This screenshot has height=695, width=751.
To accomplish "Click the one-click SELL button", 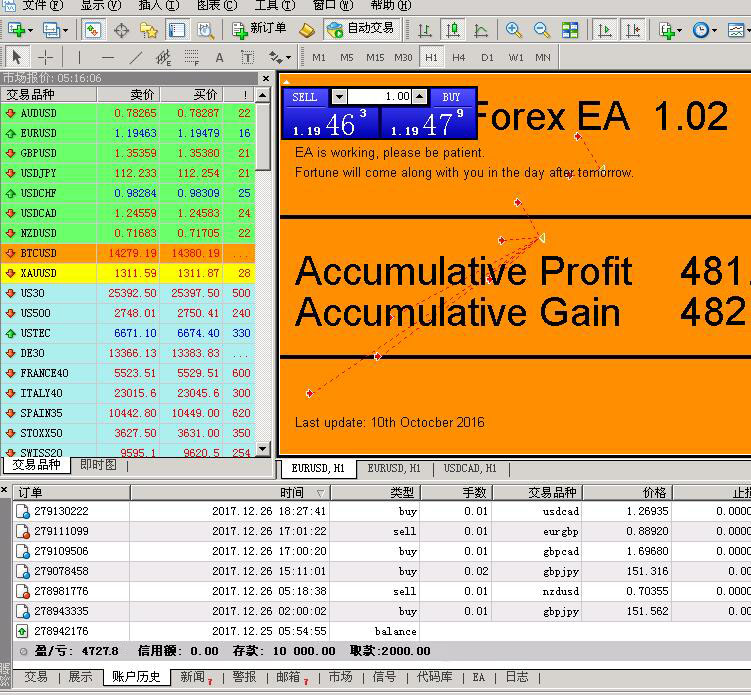I will pos(305,97).
